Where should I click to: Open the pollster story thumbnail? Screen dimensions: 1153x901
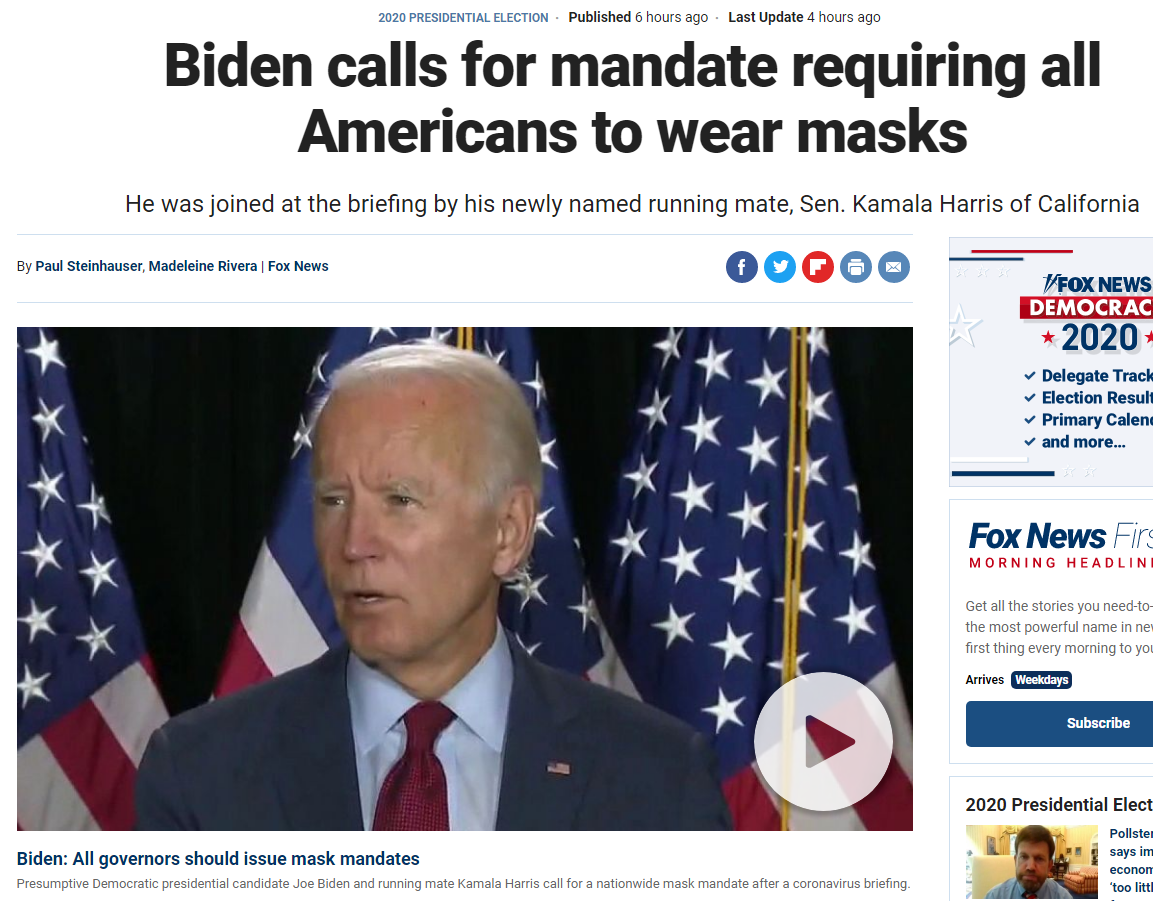pos(1031,862)
